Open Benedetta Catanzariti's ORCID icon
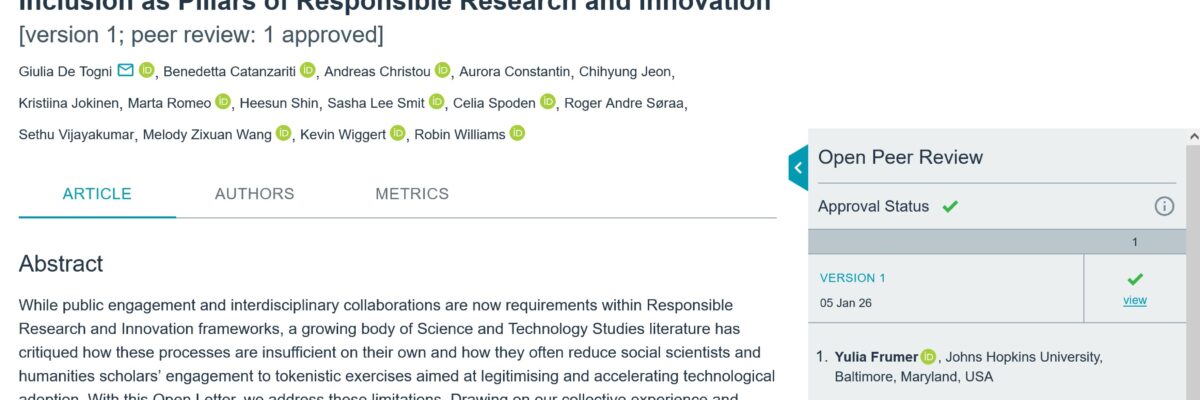The image size is (1200, 400). pos(308,70)
